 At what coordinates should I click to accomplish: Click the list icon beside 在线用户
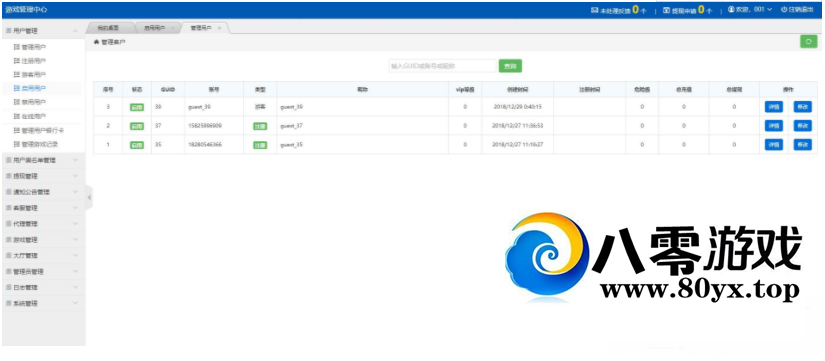click(17, 116)
